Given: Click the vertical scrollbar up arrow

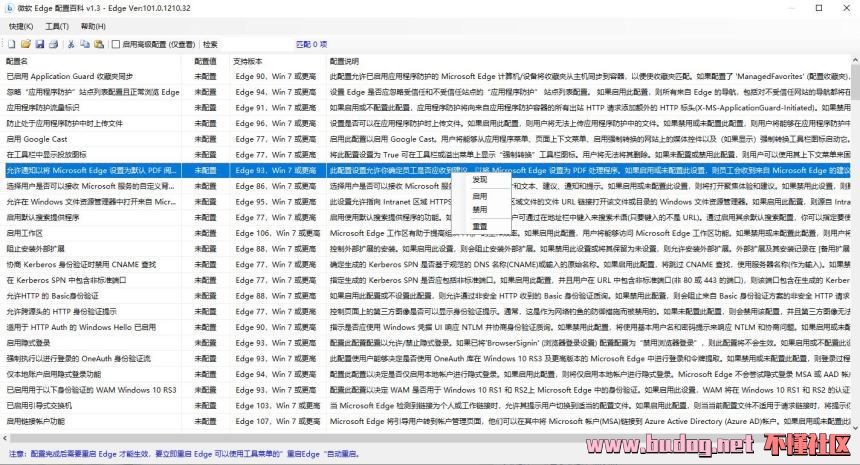Looking at the screenshot, I should 855,59.
